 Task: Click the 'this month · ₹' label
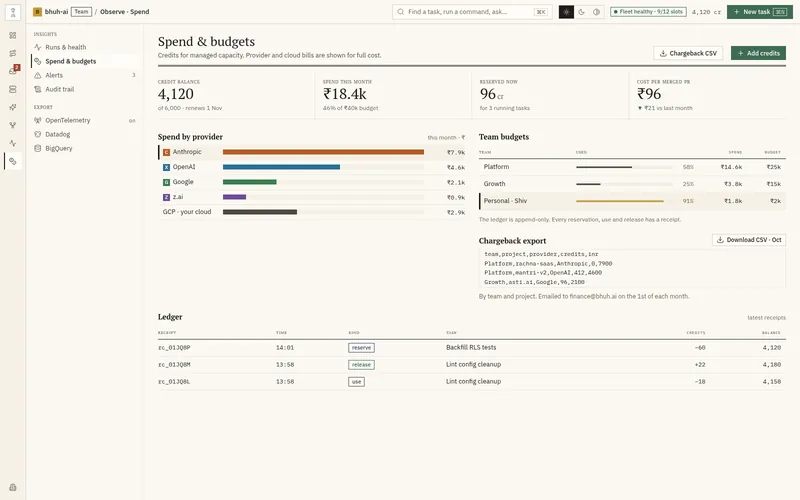446,138
